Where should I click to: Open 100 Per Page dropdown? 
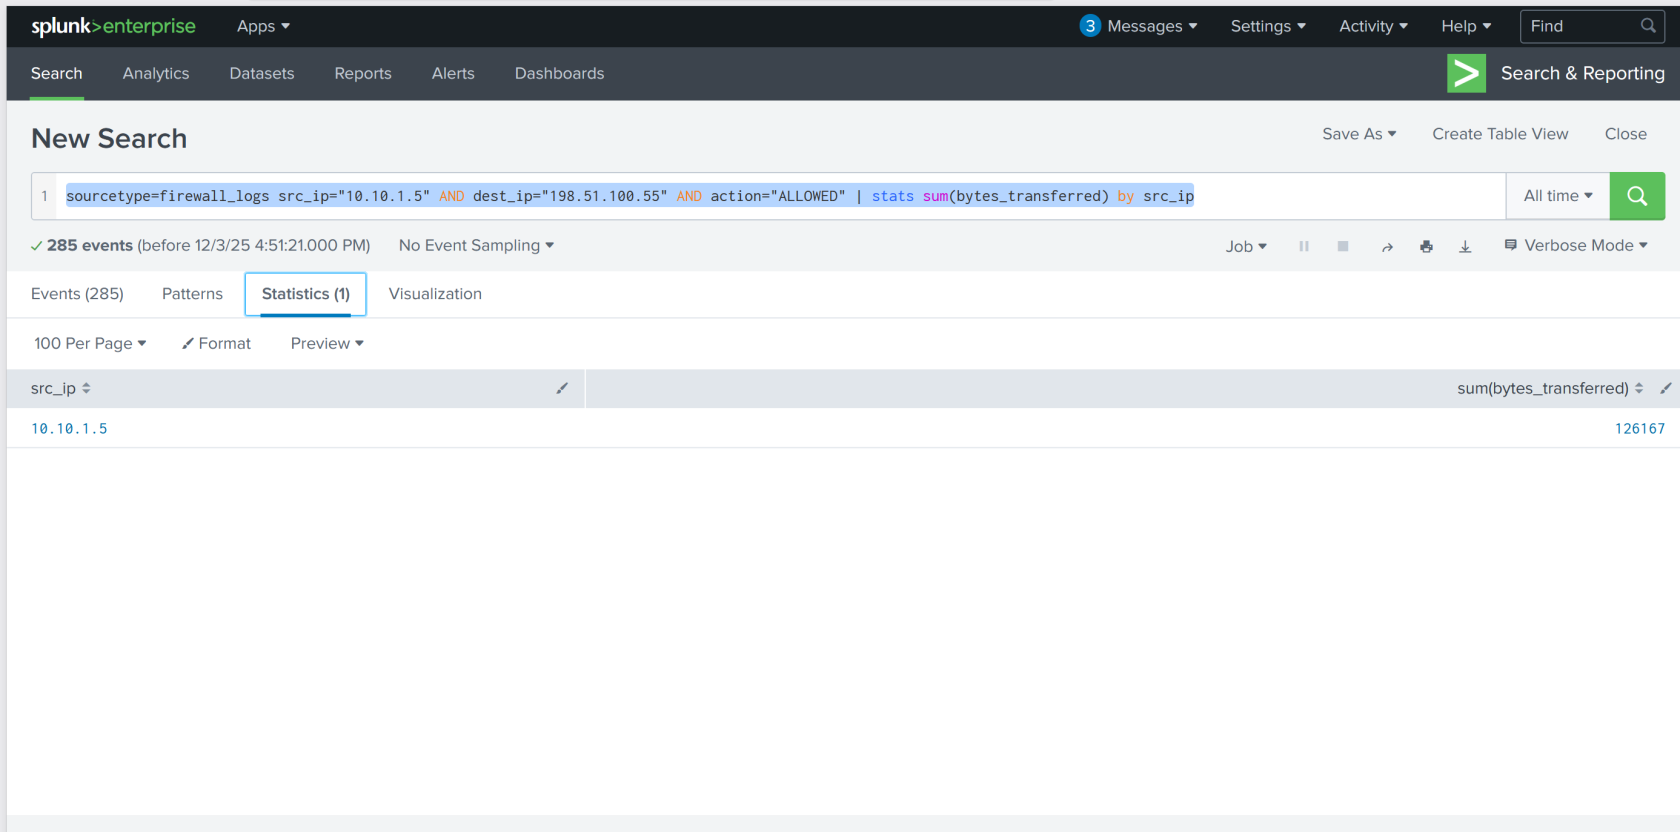click(x=90, y=343)
